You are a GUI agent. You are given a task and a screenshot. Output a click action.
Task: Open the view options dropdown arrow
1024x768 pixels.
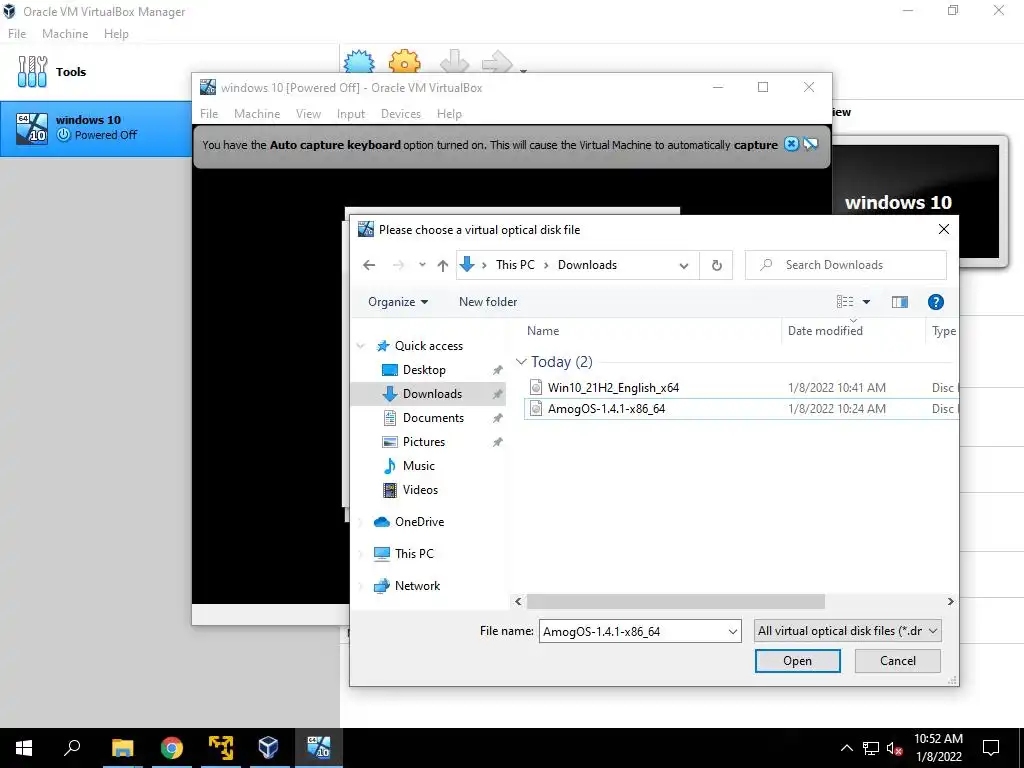coord(867,302)
